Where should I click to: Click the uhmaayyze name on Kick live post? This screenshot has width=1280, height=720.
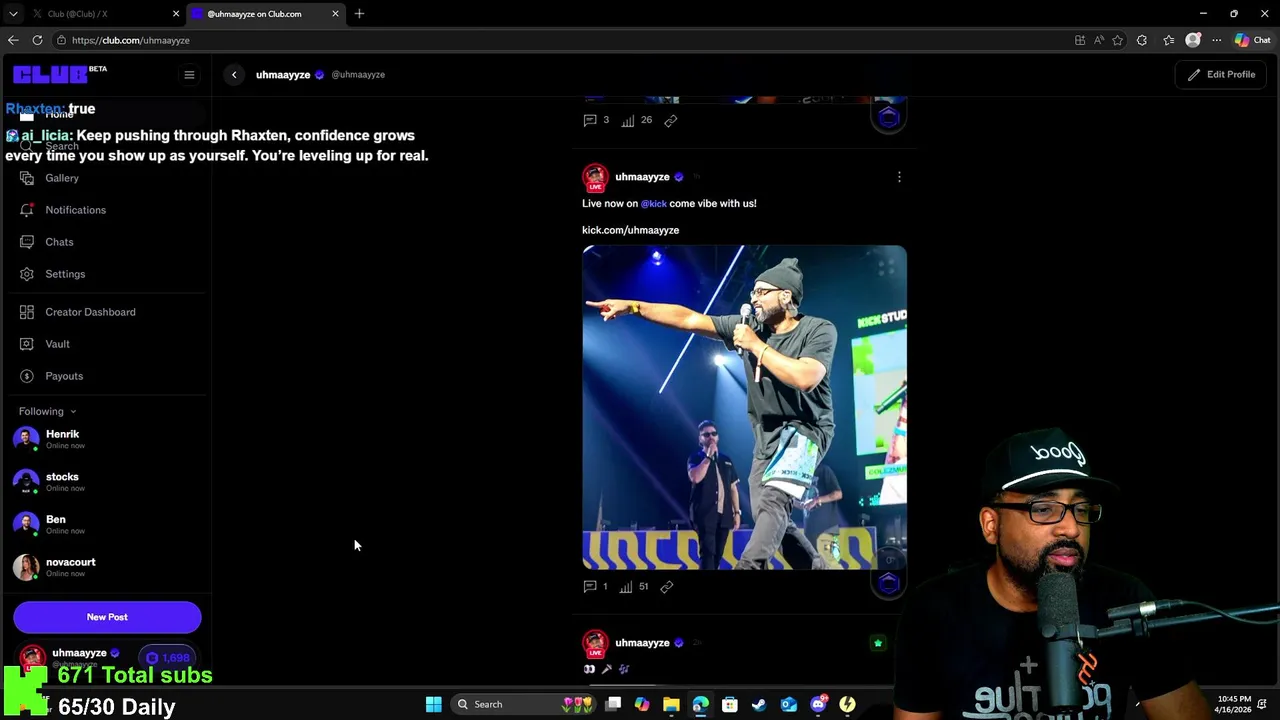click(x=642, y=177)
